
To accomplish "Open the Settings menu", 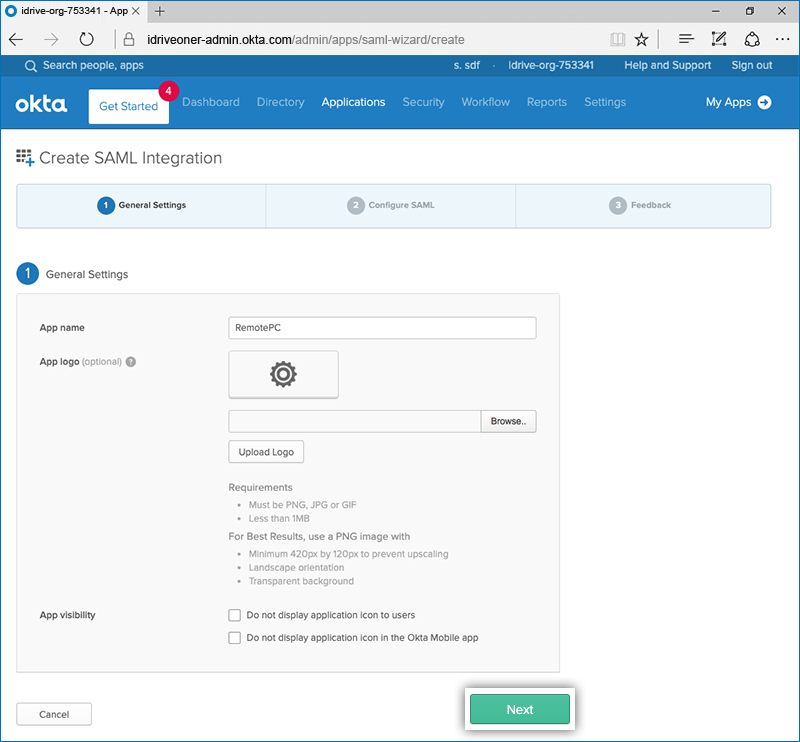I will click(605, 102).
